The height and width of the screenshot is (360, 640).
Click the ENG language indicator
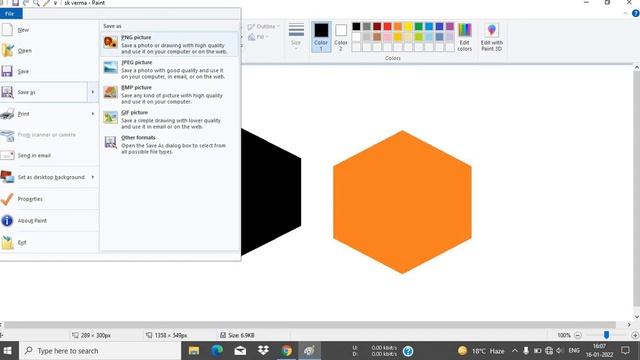574,351
